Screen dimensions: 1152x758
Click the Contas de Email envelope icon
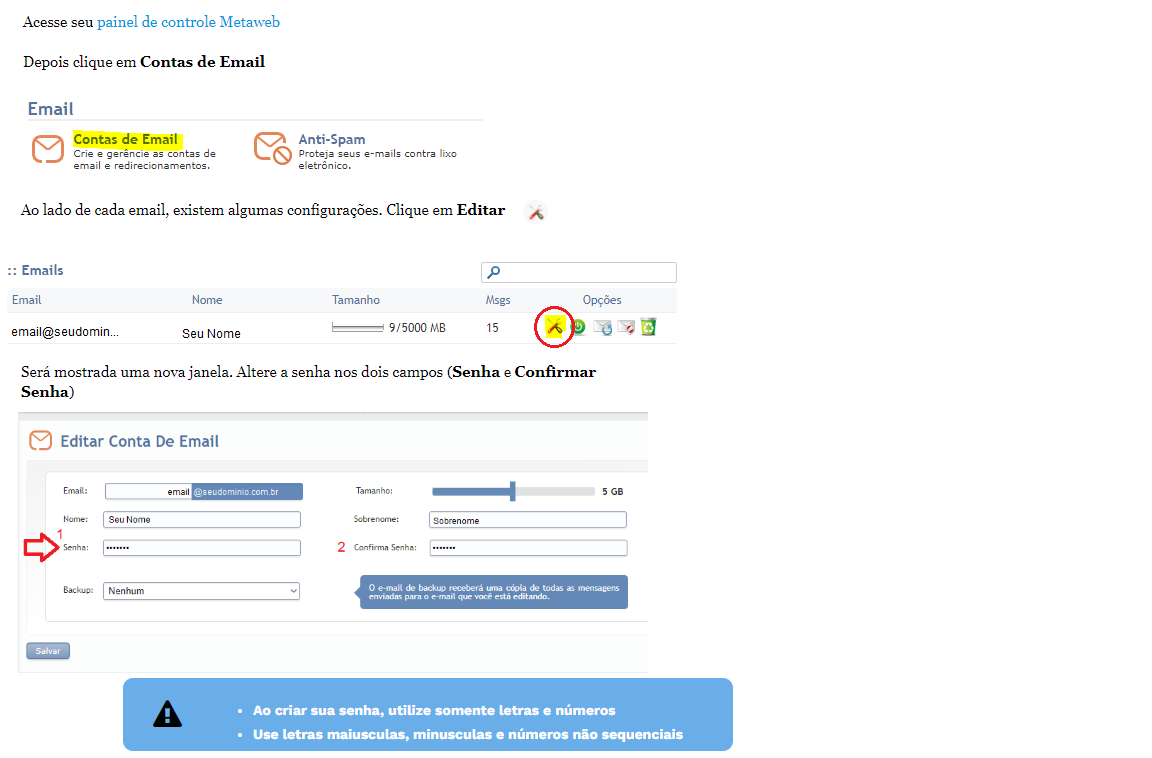coord(47,149)
